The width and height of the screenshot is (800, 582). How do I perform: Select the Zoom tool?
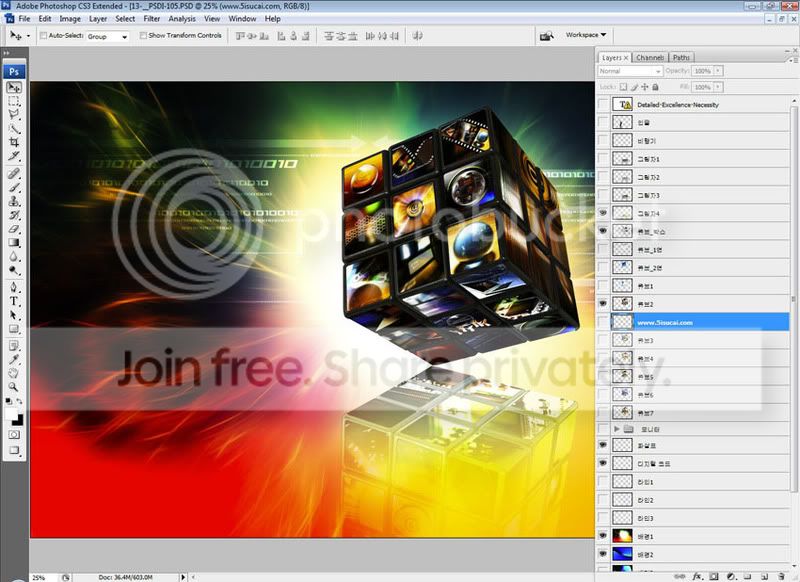click(x=14, y=387)
